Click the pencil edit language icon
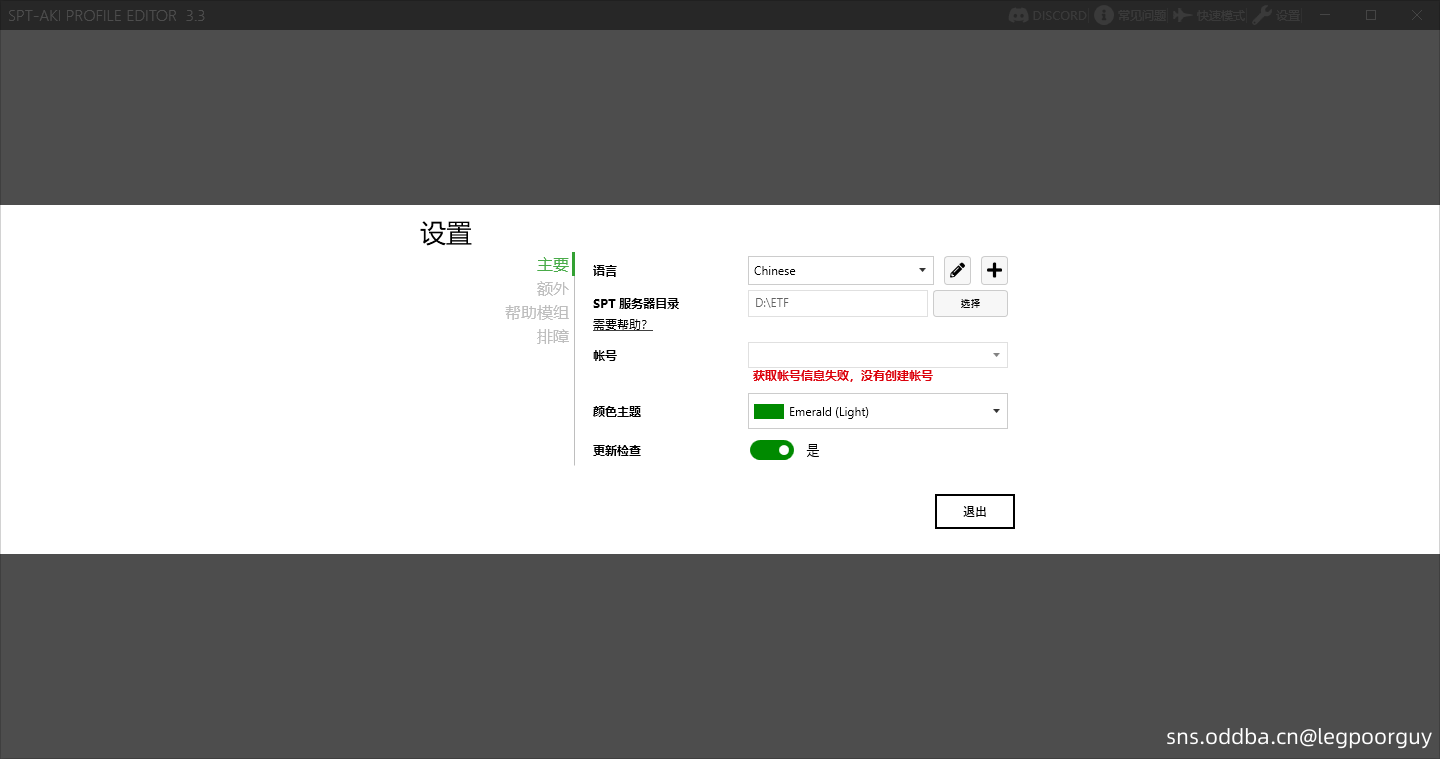Image resolution: width=1440 pixels, height=759 pixels. coord(957,270)
